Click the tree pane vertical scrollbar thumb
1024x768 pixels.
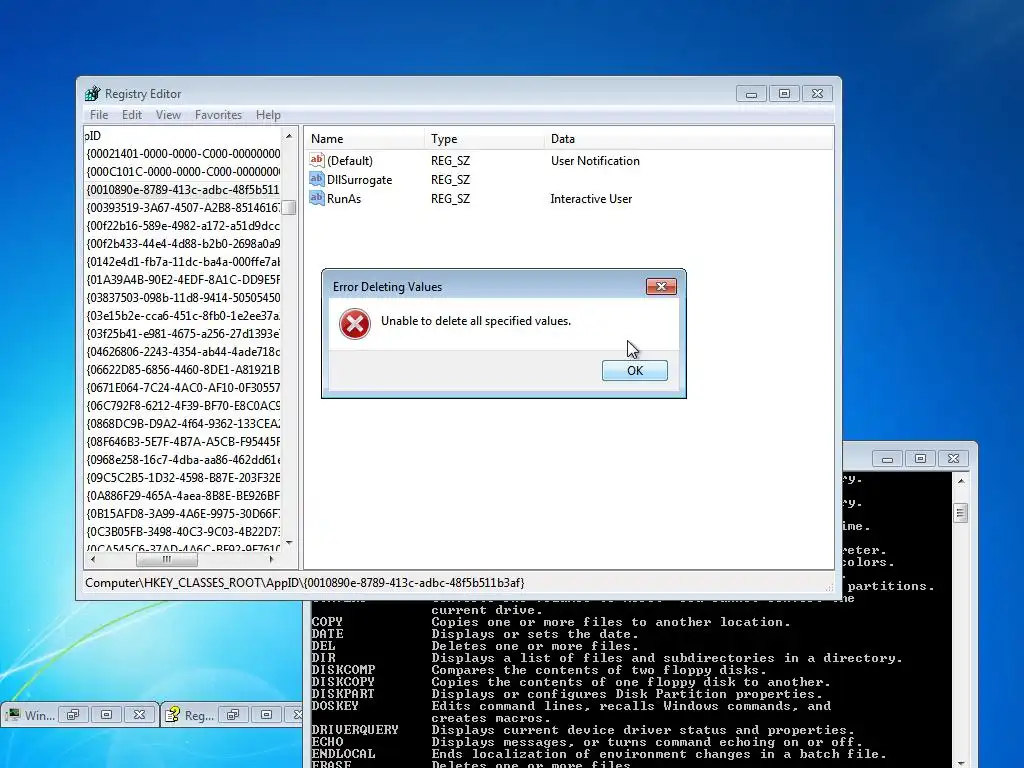pyautogui.click(x=289, y=208)
